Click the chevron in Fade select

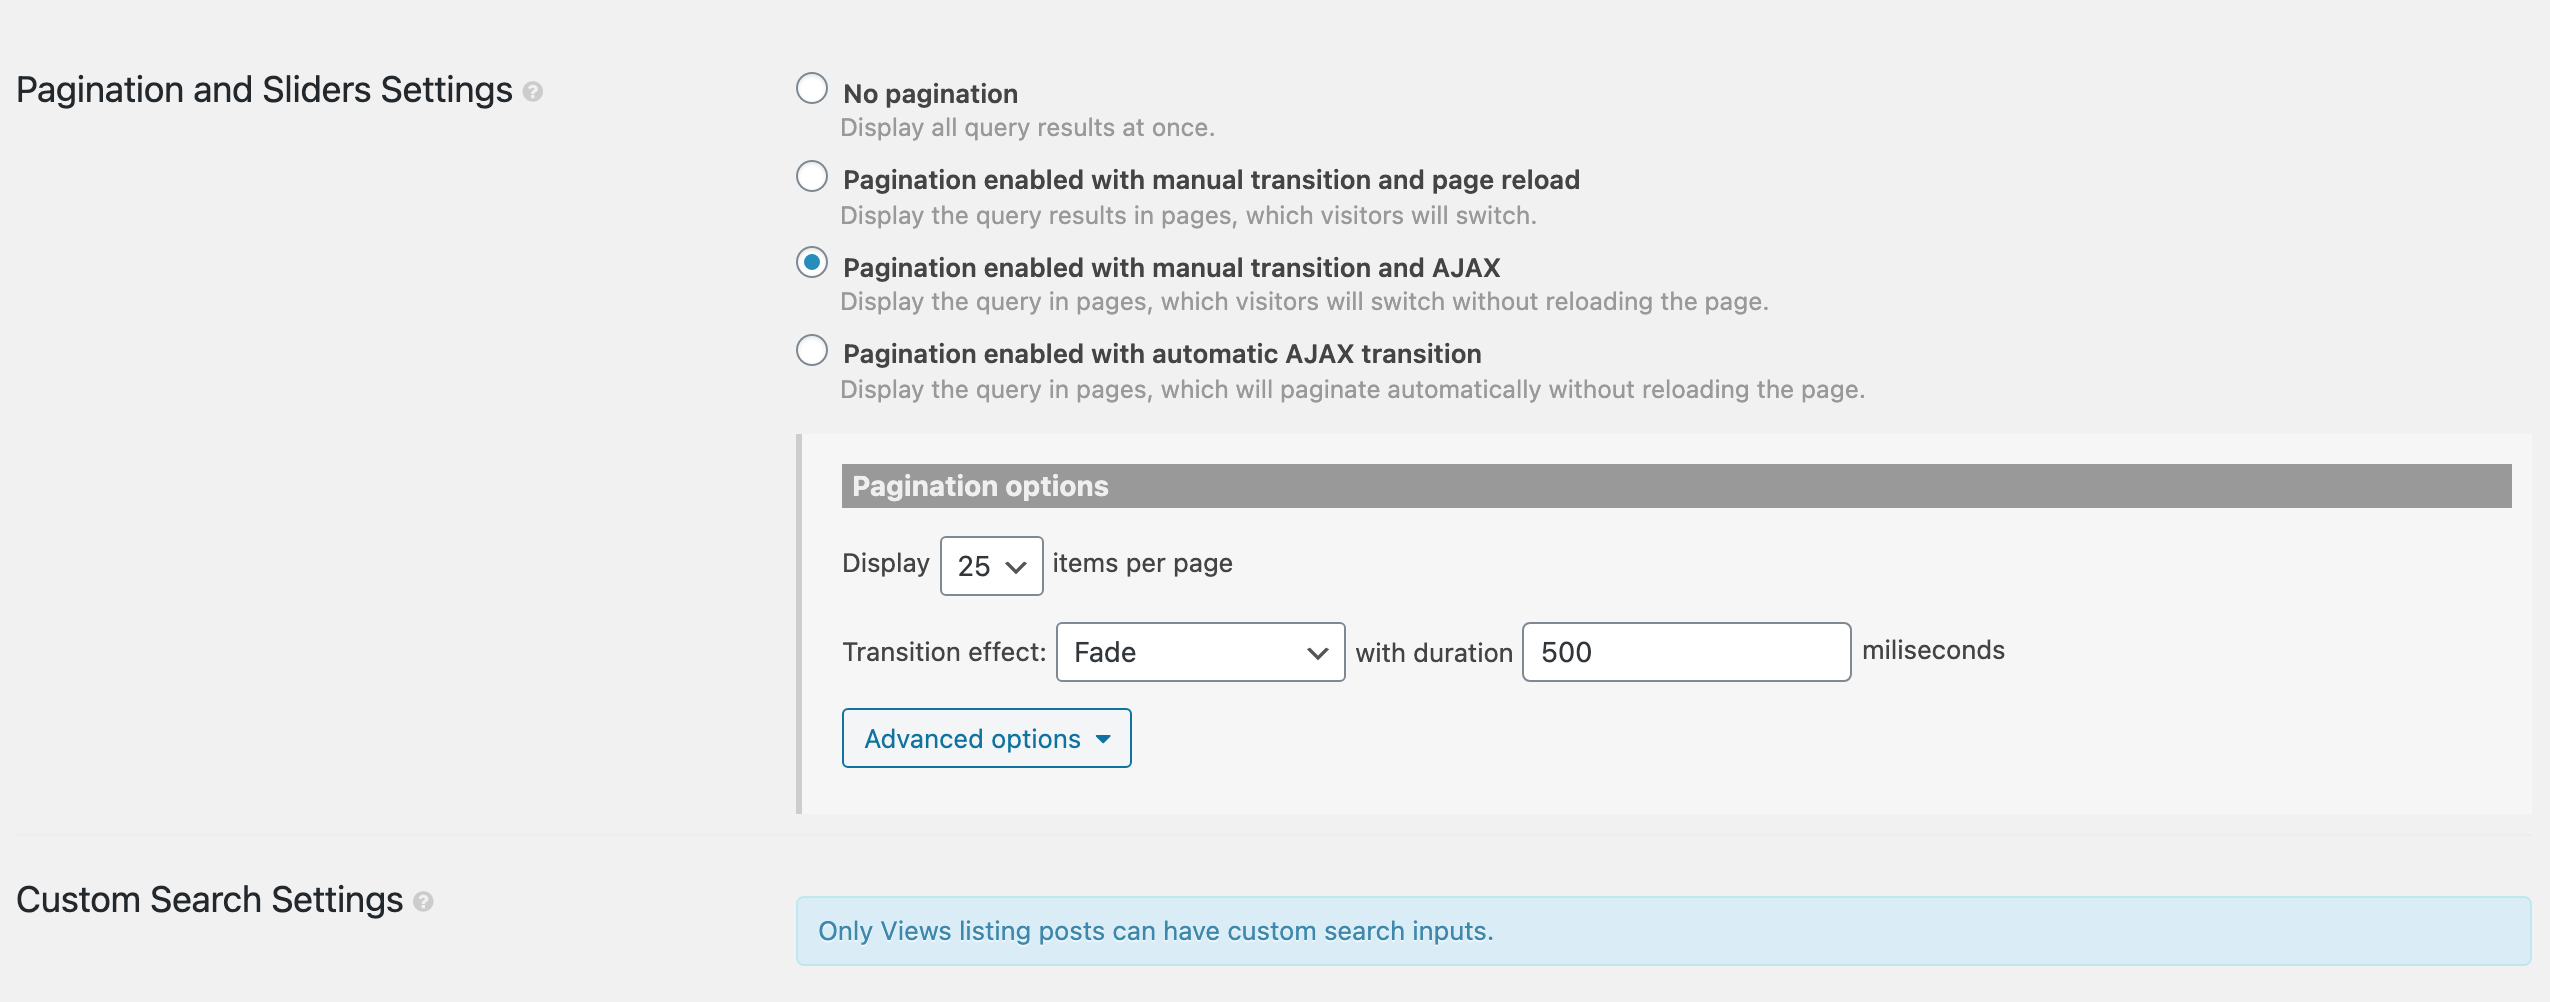point(1318,653)
